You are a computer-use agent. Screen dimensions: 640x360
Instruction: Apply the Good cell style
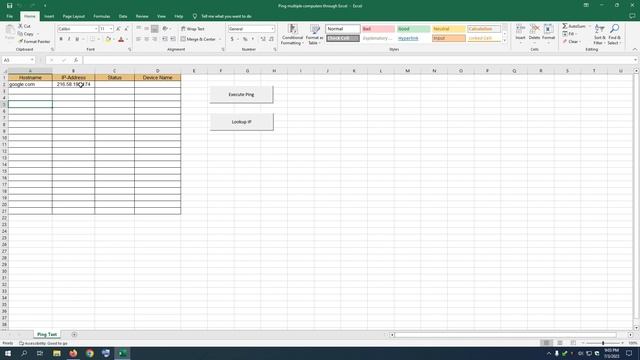point(413,29)
